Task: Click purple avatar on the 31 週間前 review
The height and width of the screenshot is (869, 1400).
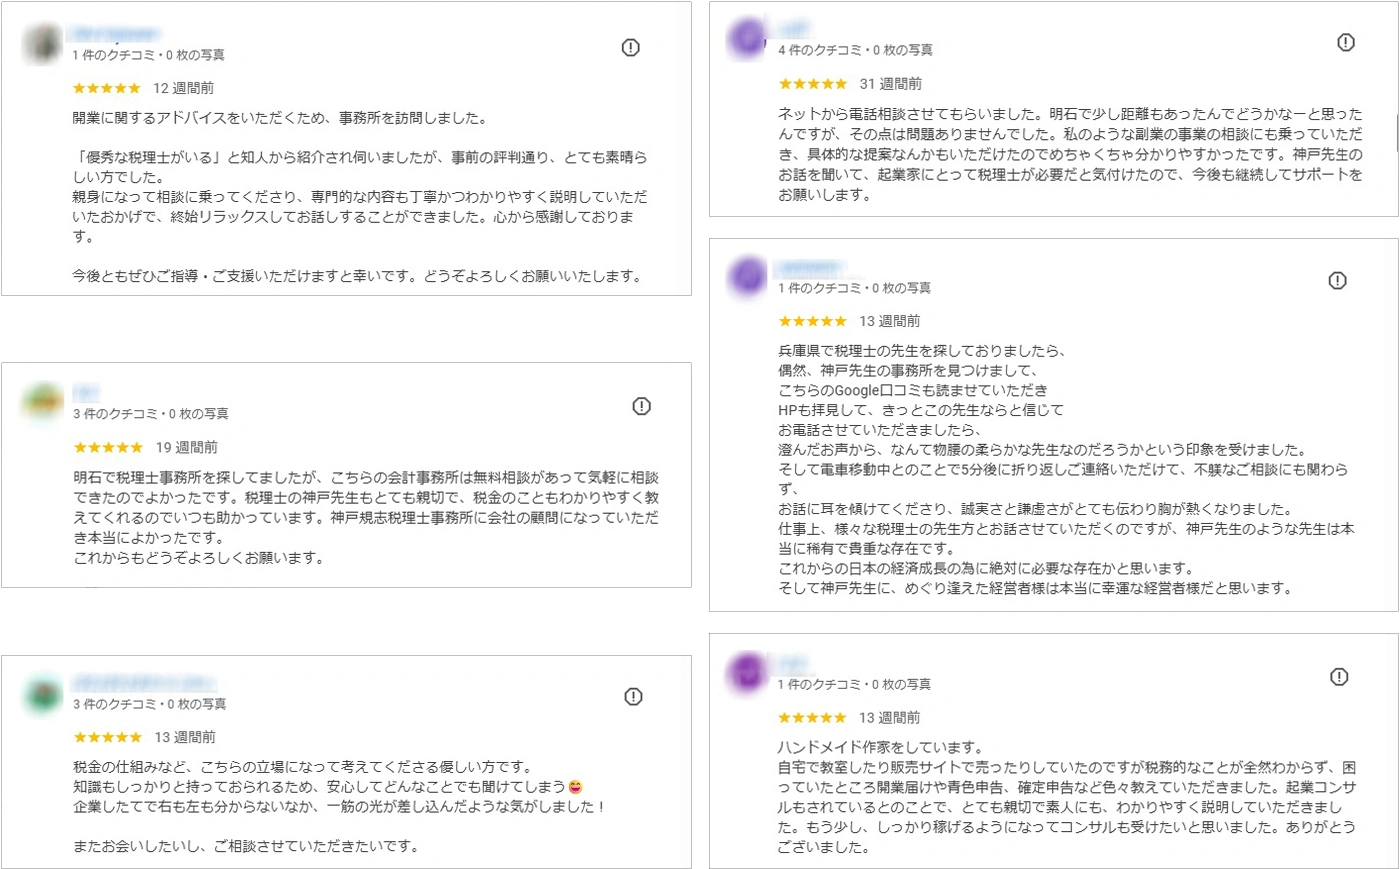Action: 747,40
